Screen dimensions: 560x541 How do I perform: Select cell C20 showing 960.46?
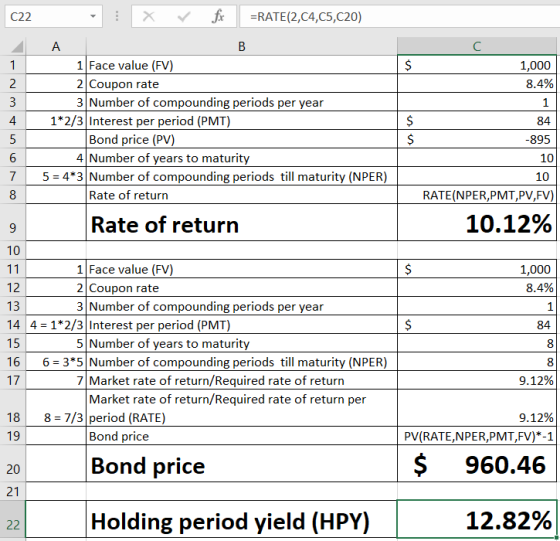click(x=477, y=463)
